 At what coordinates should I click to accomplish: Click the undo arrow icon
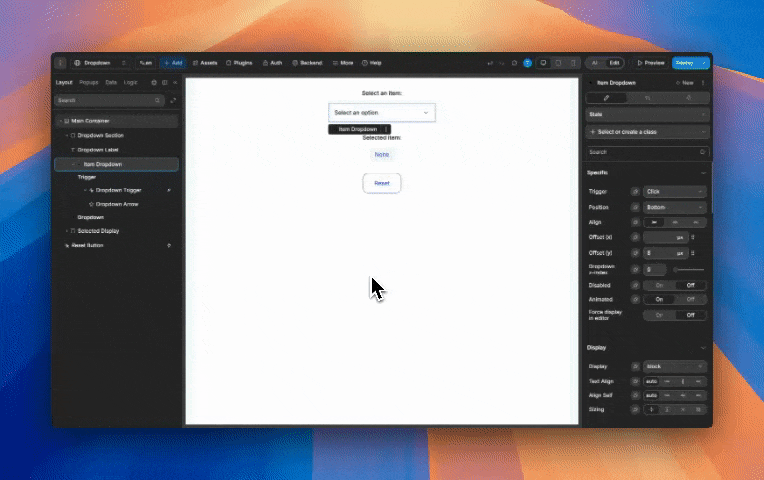click(x=490, y=63)
